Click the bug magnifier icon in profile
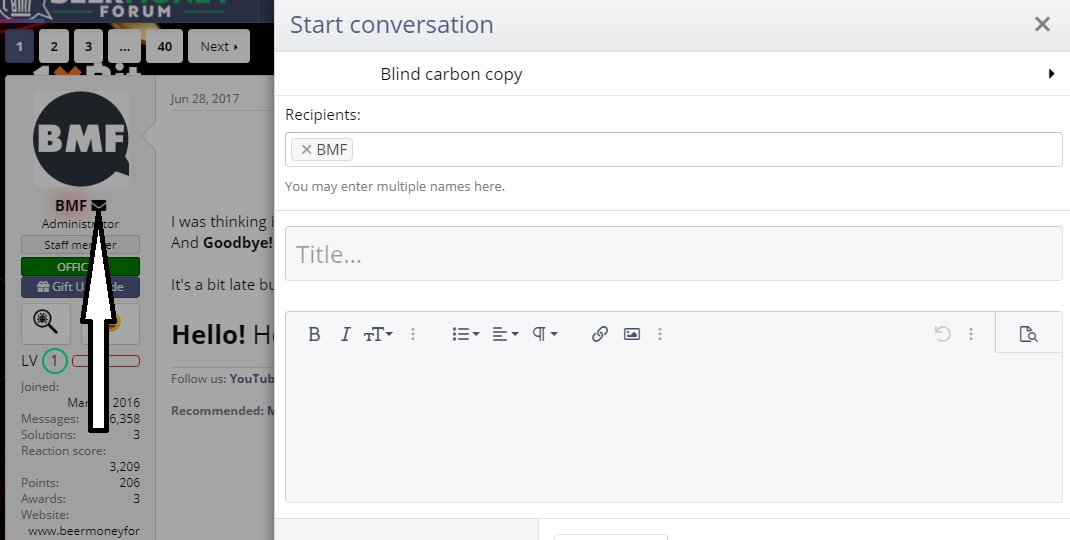 [46, 322]
